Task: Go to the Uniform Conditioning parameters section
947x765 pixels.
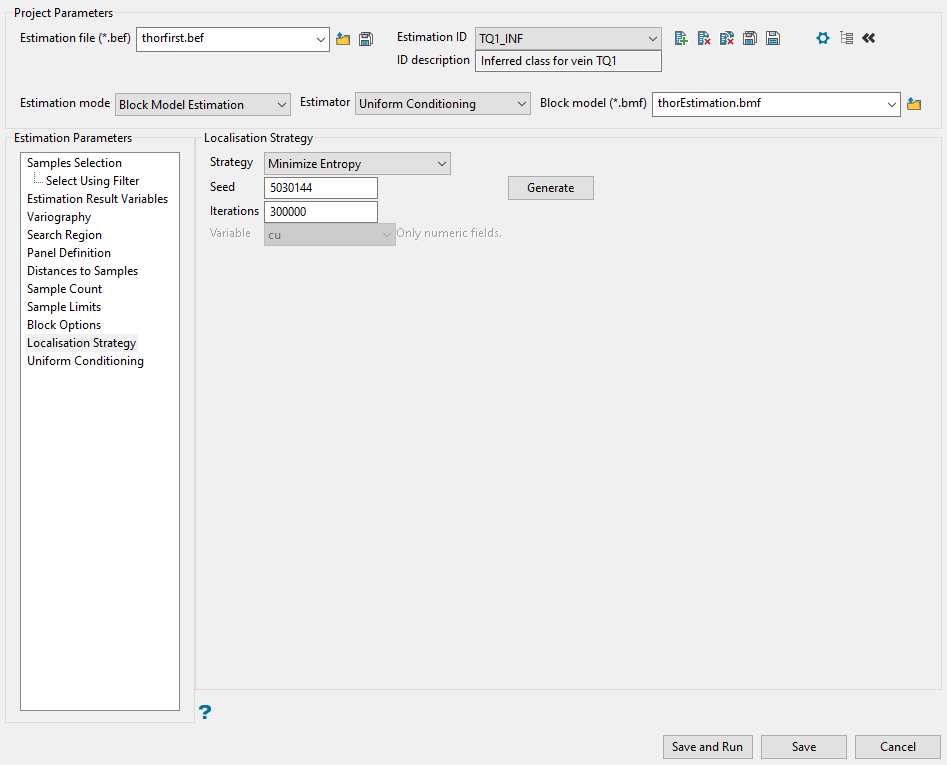Action: tap(85, 361)
